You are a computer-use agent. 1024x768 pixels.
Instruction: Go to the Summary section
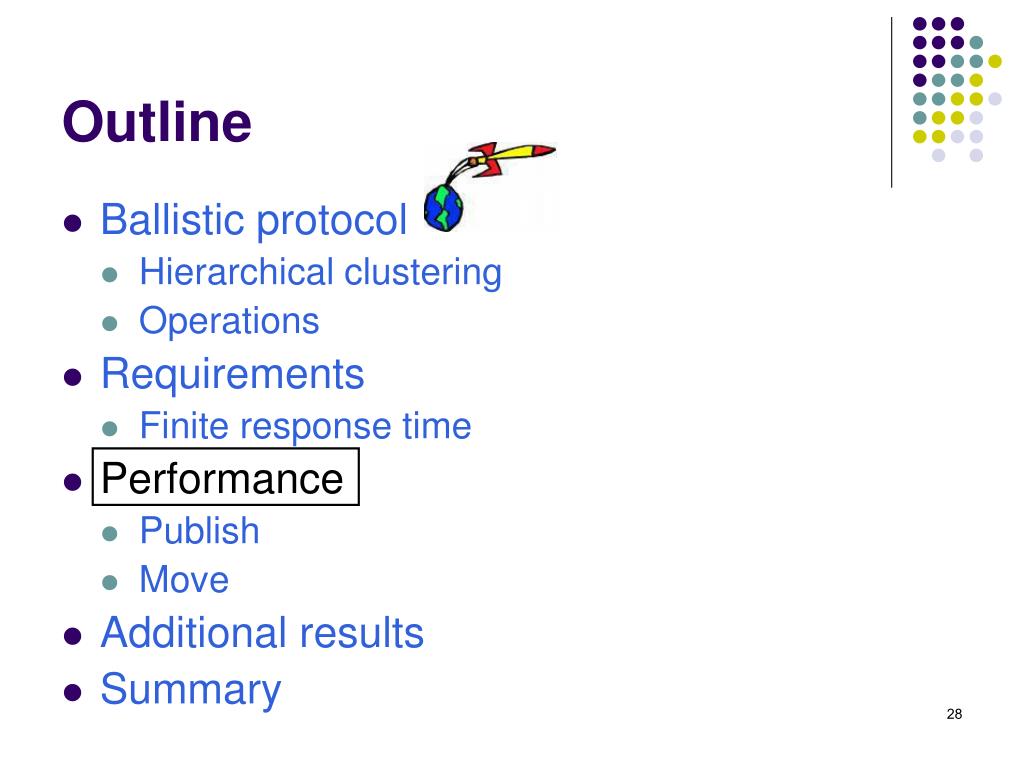coord(191,690)
